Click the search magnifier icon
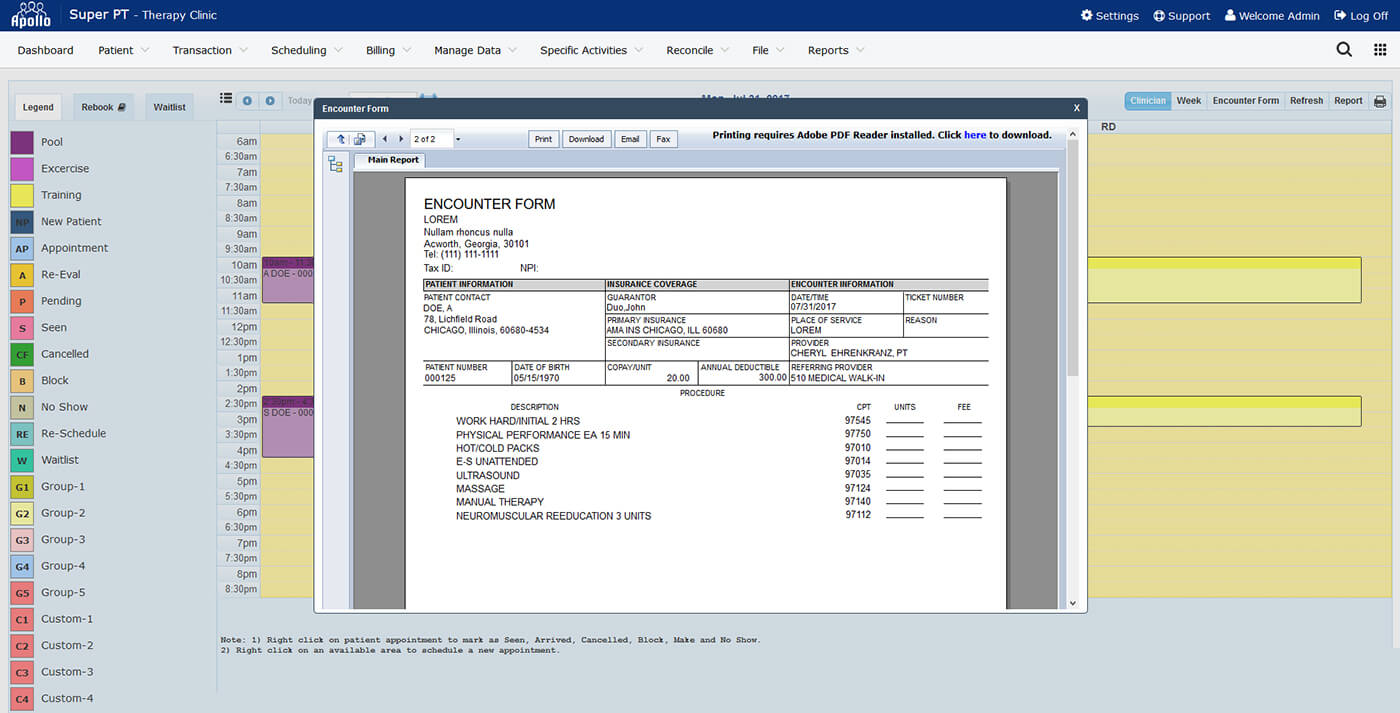The height and width of the screenshot is (713, 1400). click(1344, 50)
